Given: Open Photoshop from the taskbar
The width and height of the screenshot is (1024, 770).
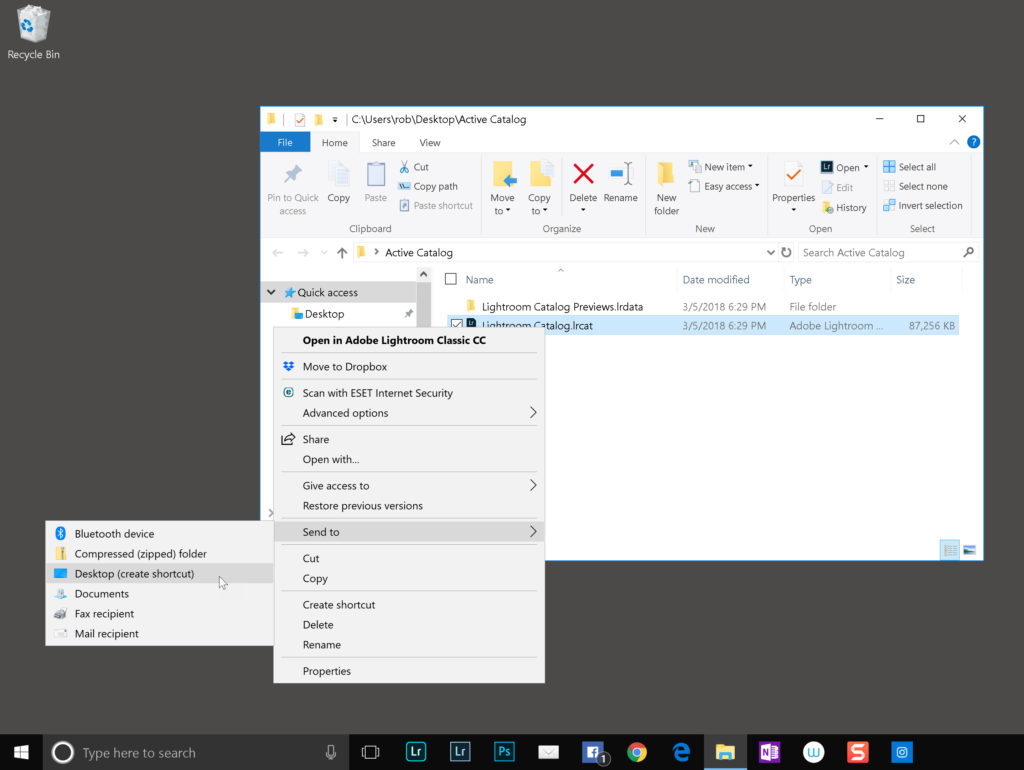Looking at the screenshot, I should 504,752.
